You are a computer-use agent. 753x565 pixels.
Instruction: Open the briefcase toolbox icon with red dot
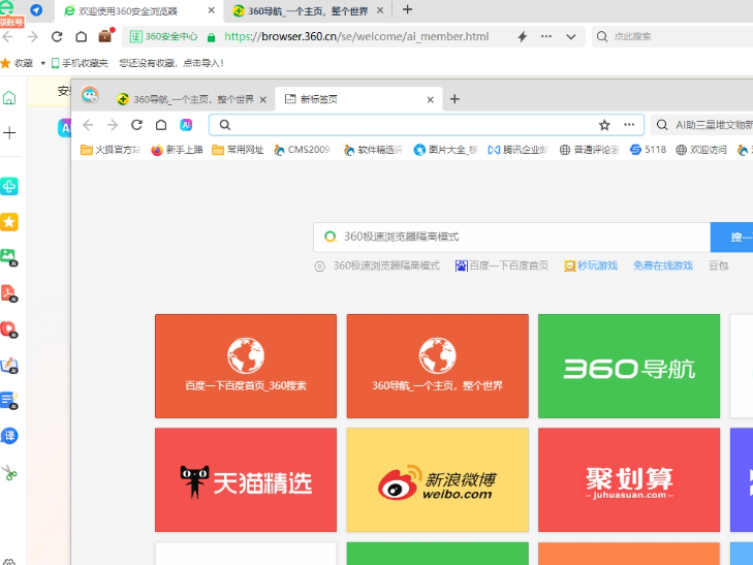point(106,36)
